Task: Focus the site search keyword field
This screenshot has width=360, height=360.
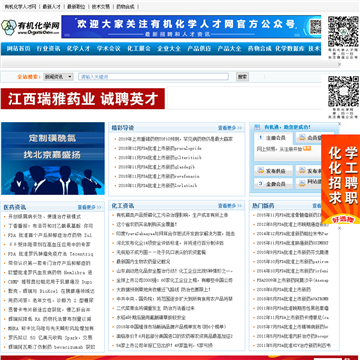Action: [153, 77]
